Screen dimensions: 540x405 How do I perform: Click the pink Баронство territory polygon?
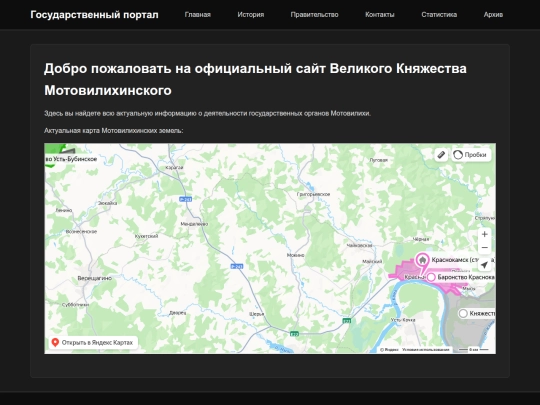click(x=406, y=269)
